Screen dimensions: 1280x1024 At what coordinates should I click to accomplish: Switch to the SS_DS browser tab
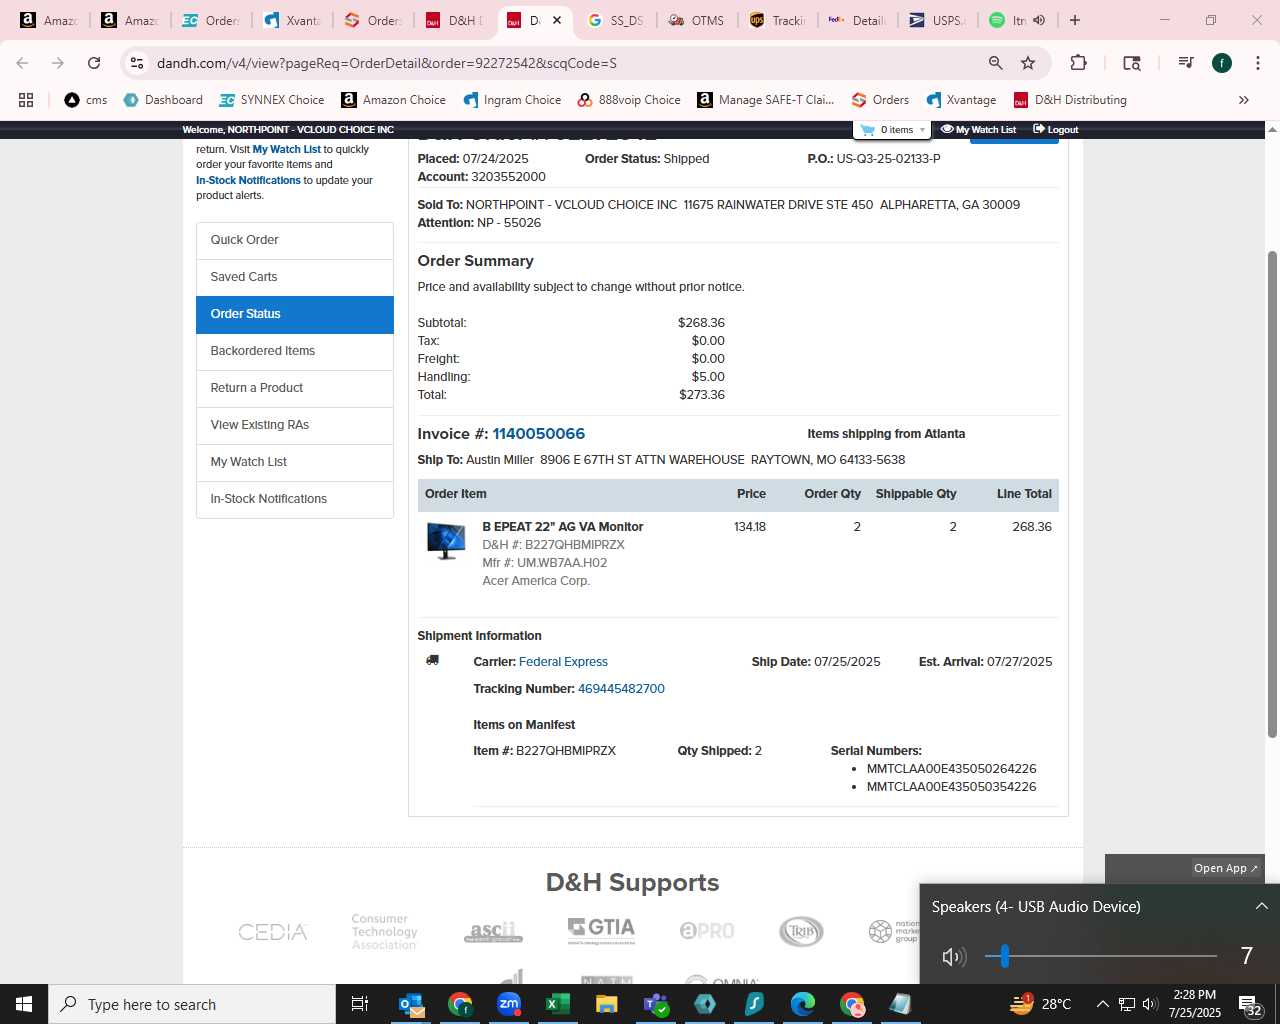(x=616, y=20)
